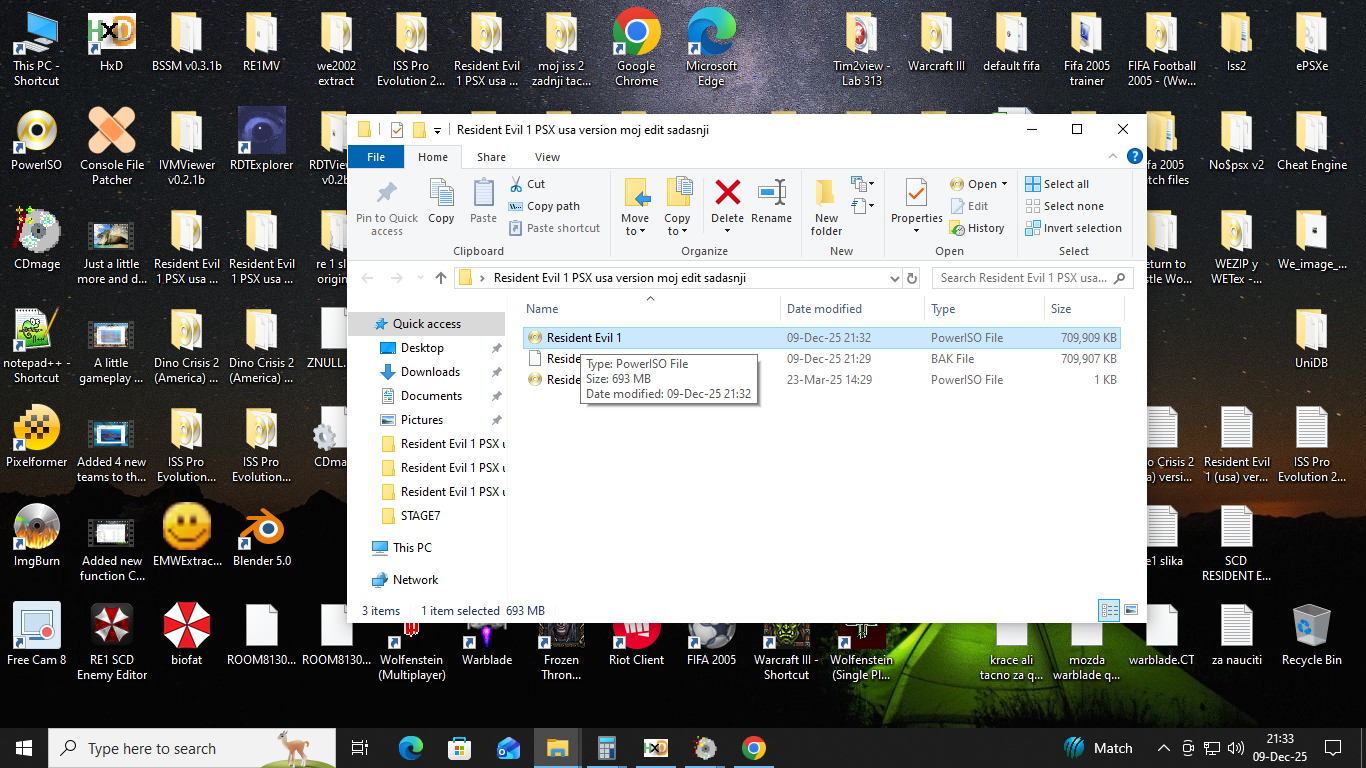Screen dimensions: 1366x768
Task: Open Documents in navigation pane
Action: [431, 396]
